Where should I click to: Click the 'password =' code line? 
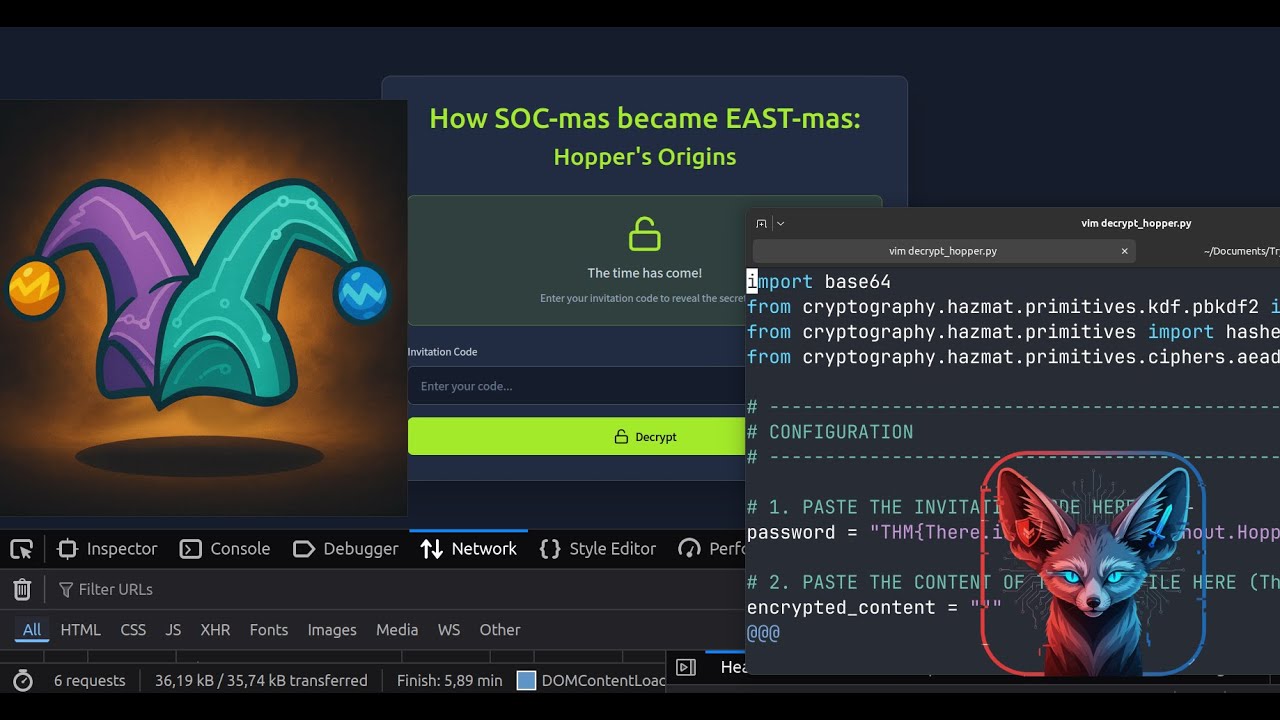[x=1013, y=532]
